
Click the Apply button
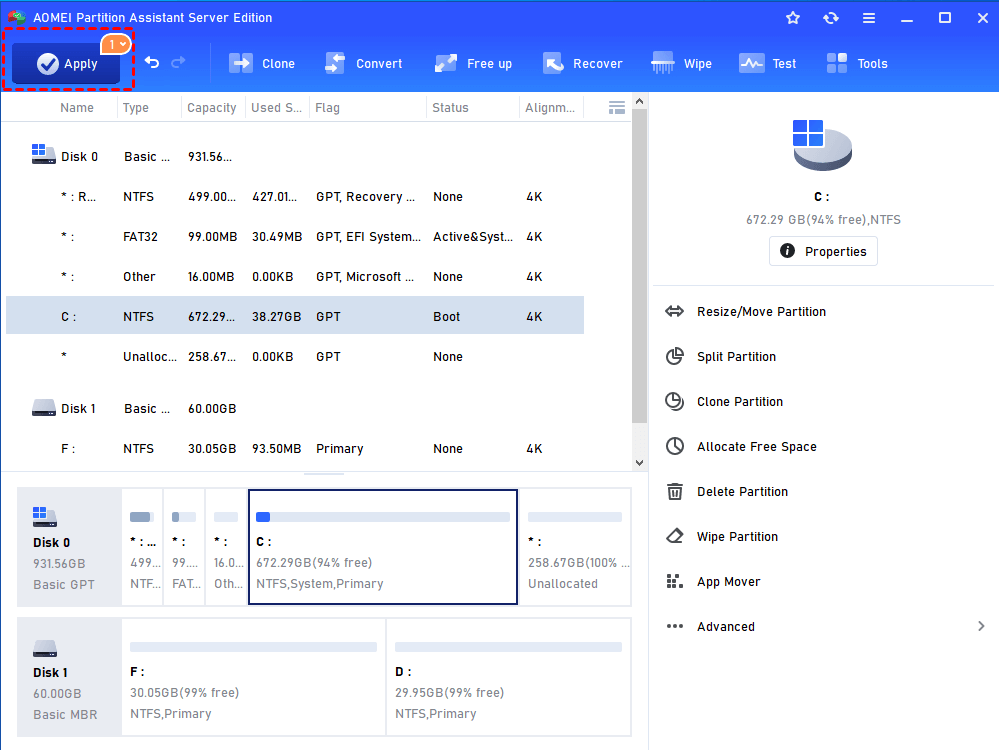pyautogui.click(x=66, y=63)
